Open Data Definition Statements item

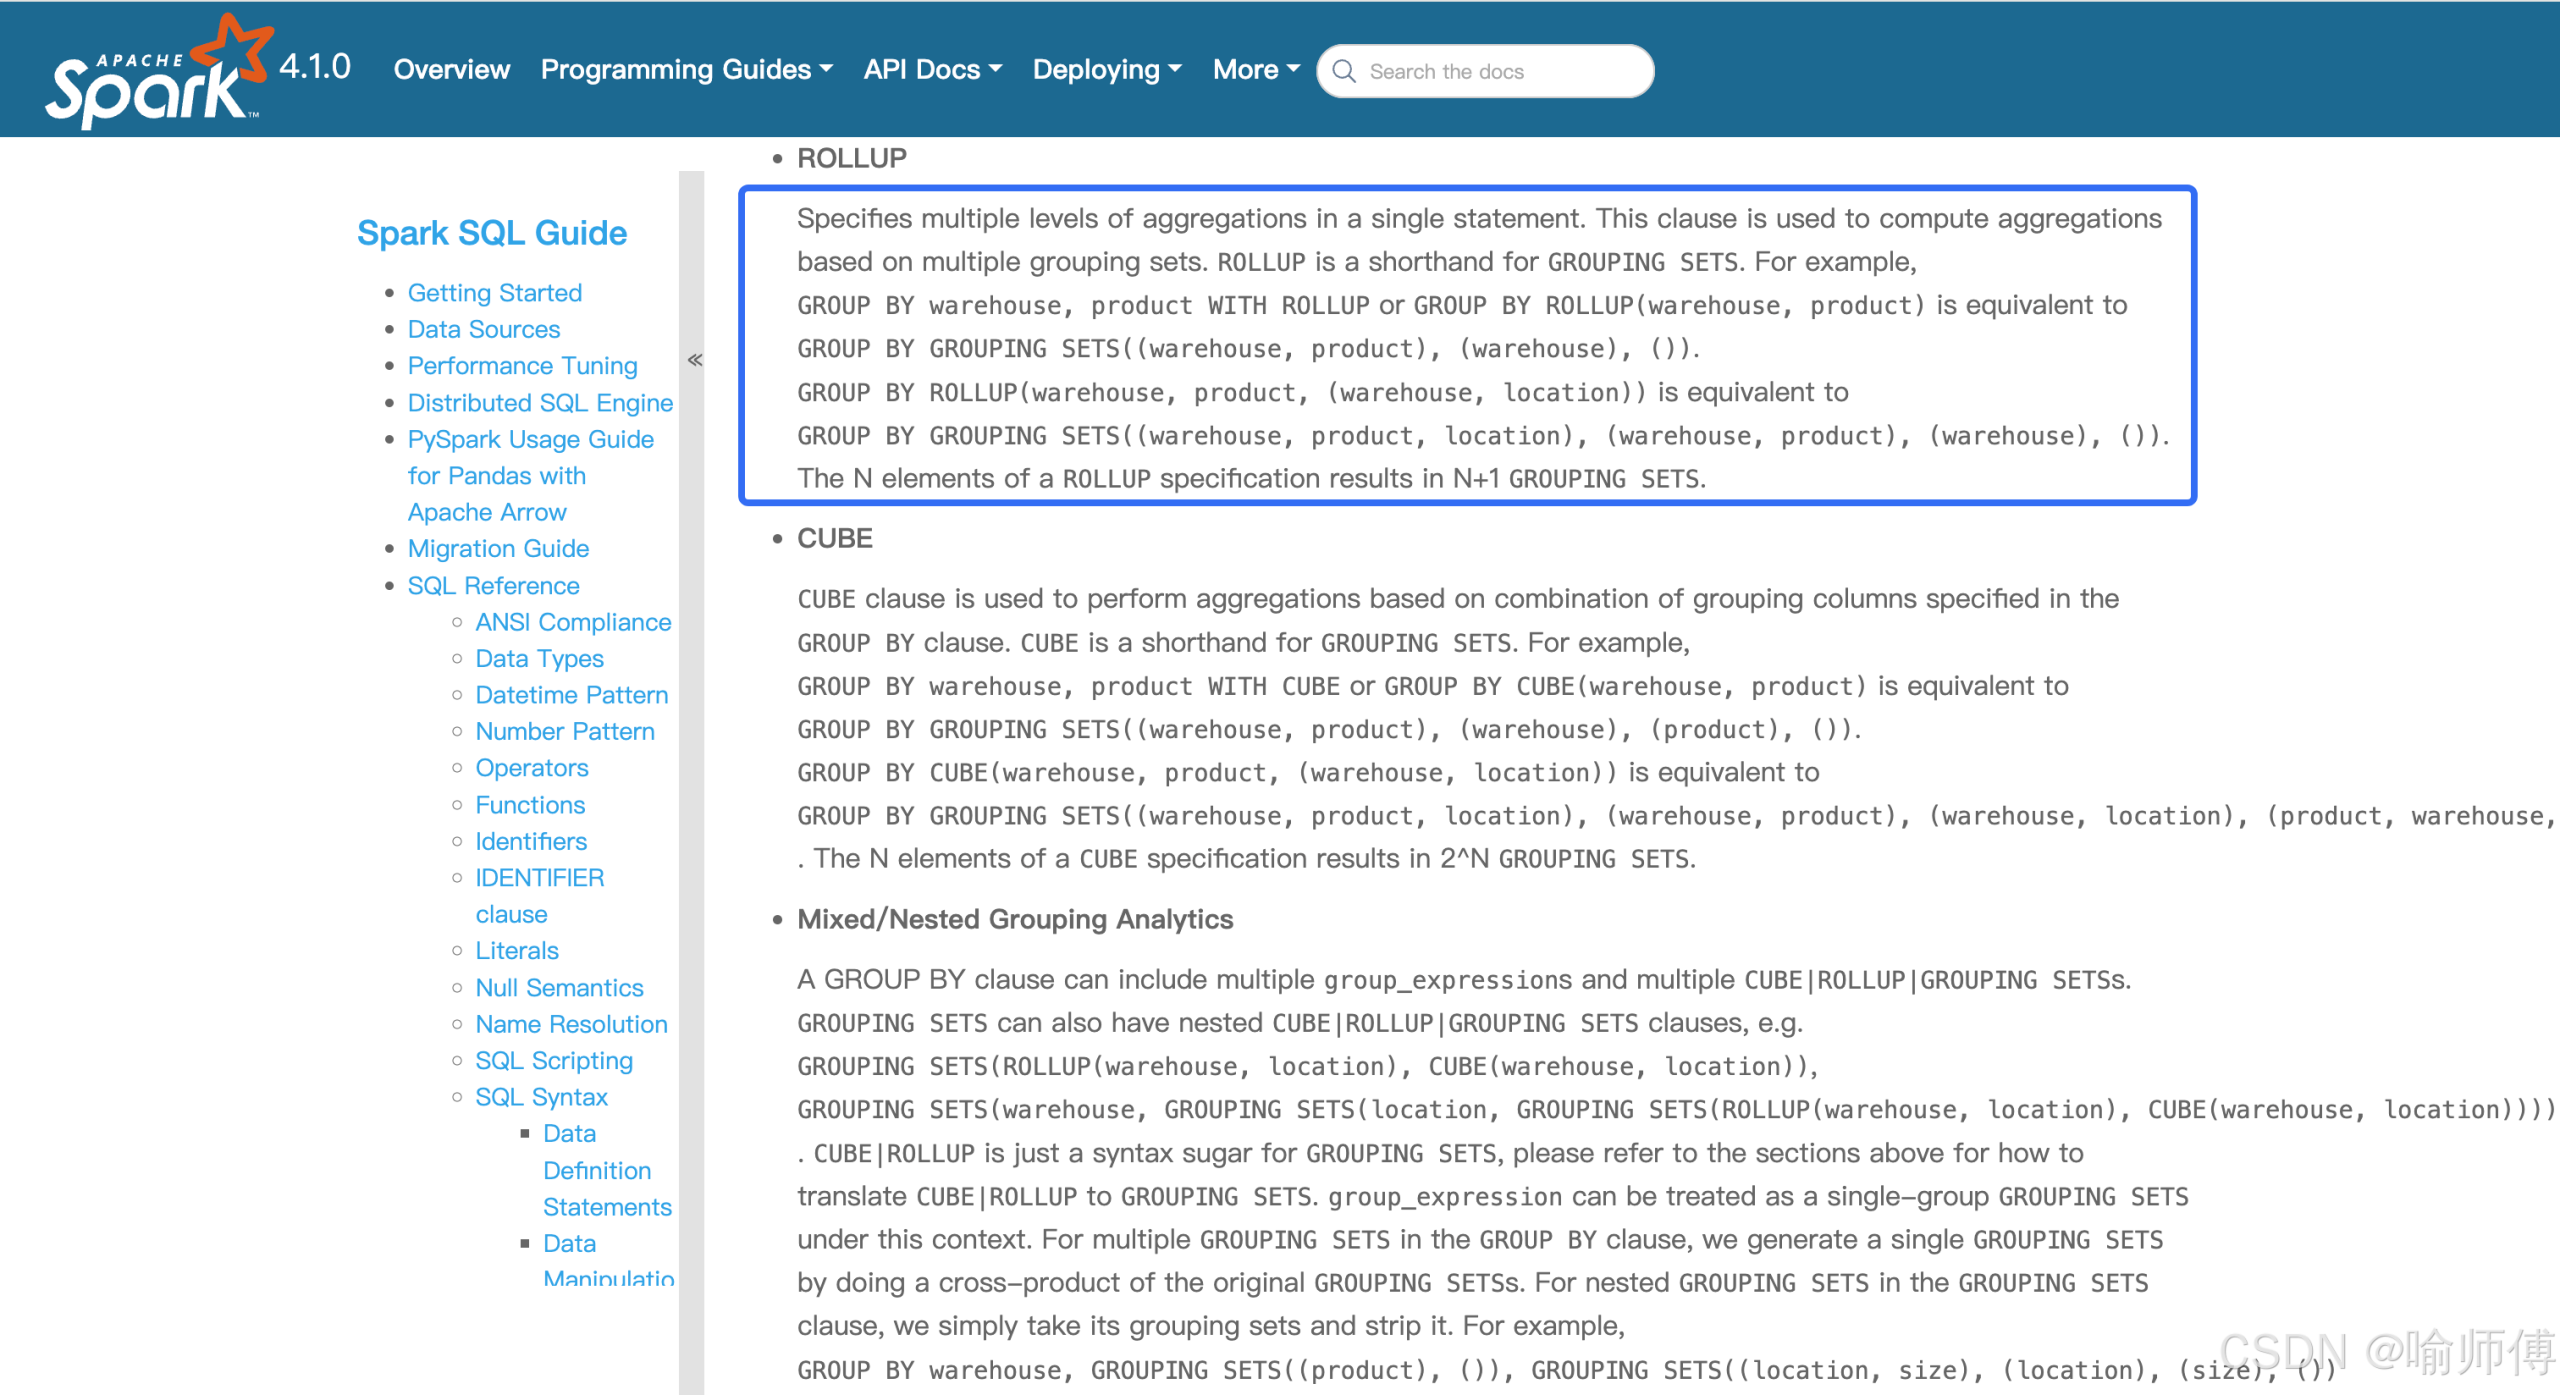point(596,1170)
